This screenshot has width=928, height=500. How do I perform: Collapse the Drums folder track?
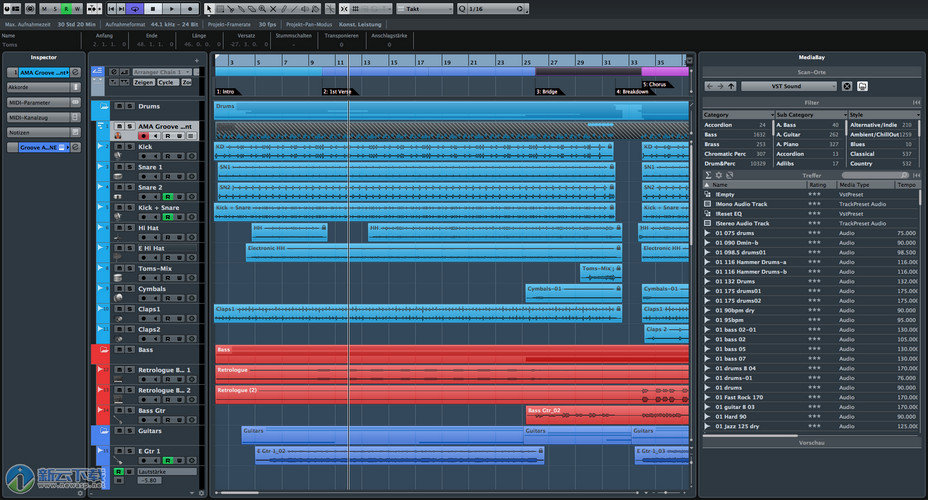[104, 107]
